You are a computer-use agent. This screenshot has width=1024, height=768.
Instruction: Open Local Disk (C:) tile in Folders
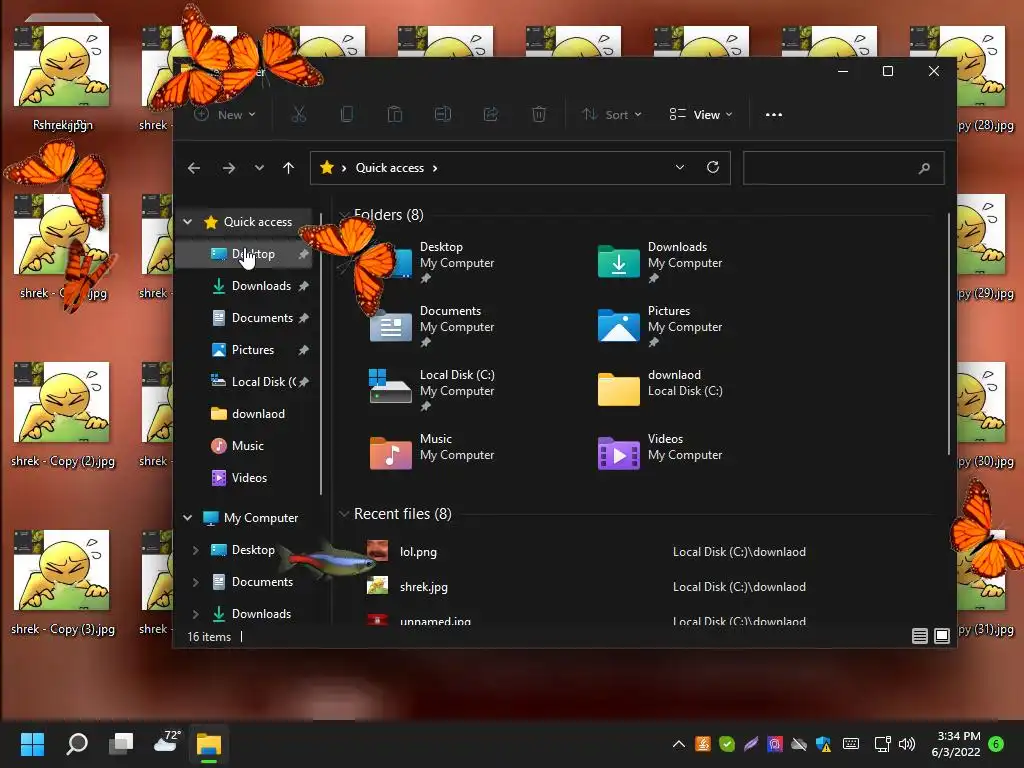pyautogui.click(x=432, y=390)
